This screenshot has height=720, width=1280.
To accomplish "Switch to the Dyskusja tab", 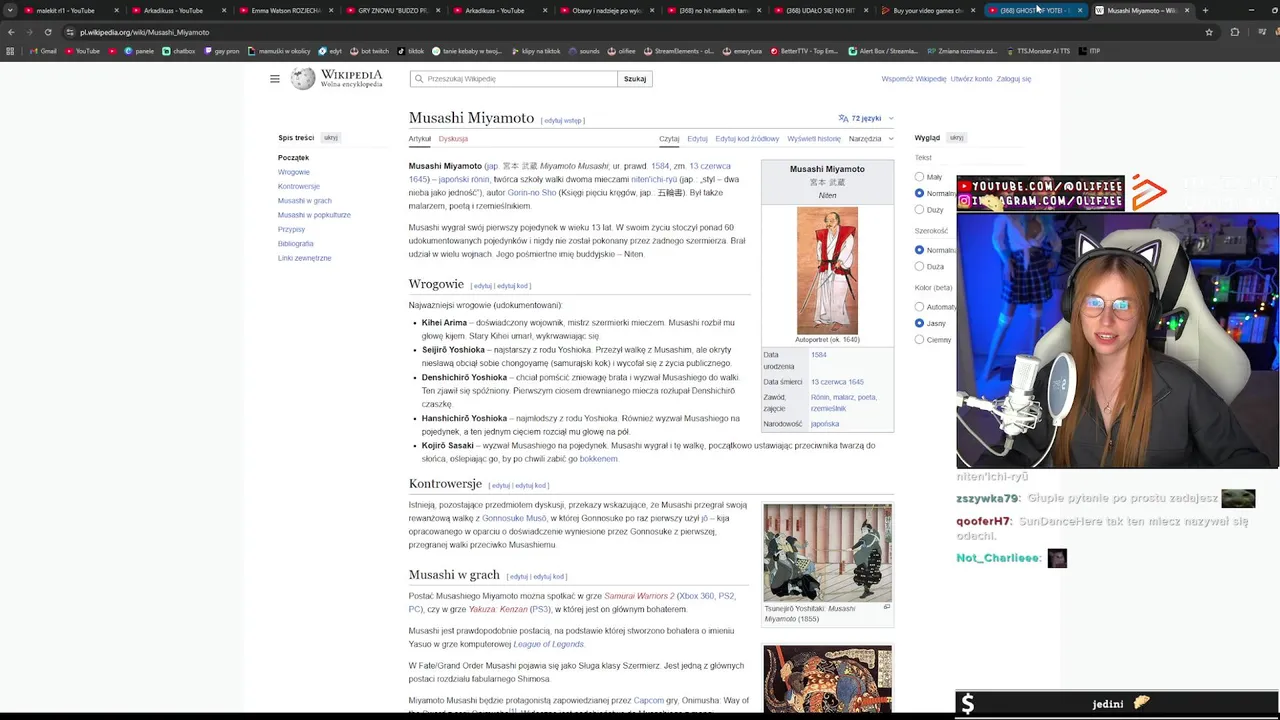I will pos(453,139).
